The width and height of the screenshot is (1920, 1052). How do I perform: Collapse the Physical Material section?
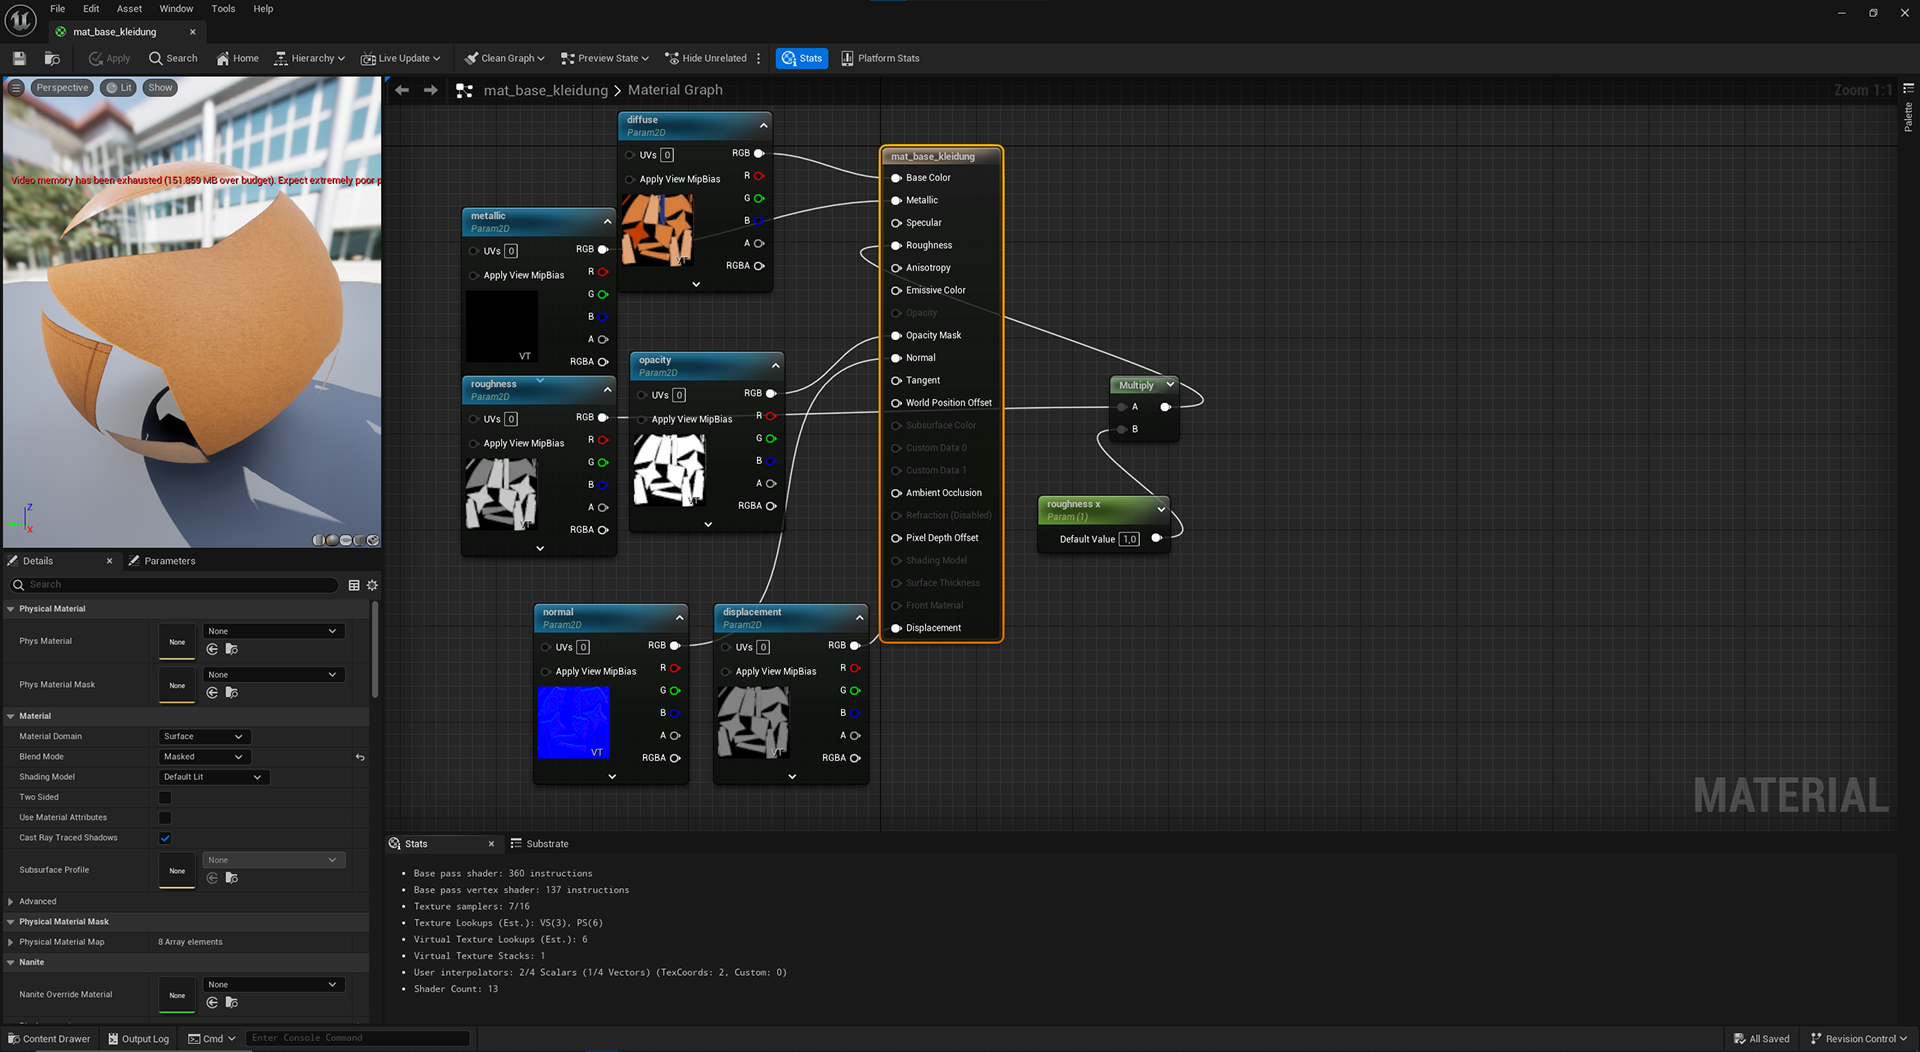[11, 609]
